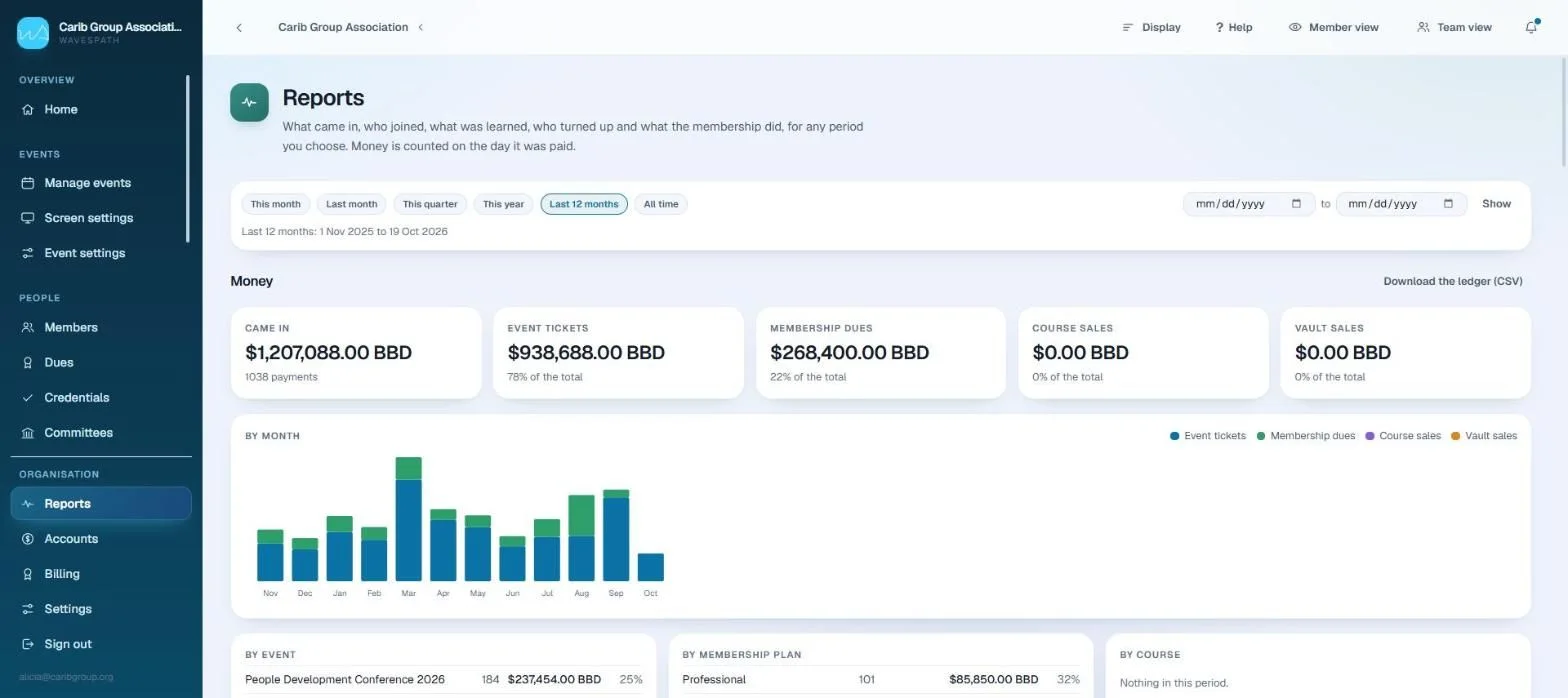
Task: Open calendar picker on start date field
Action: click(x=1297, y=204)
